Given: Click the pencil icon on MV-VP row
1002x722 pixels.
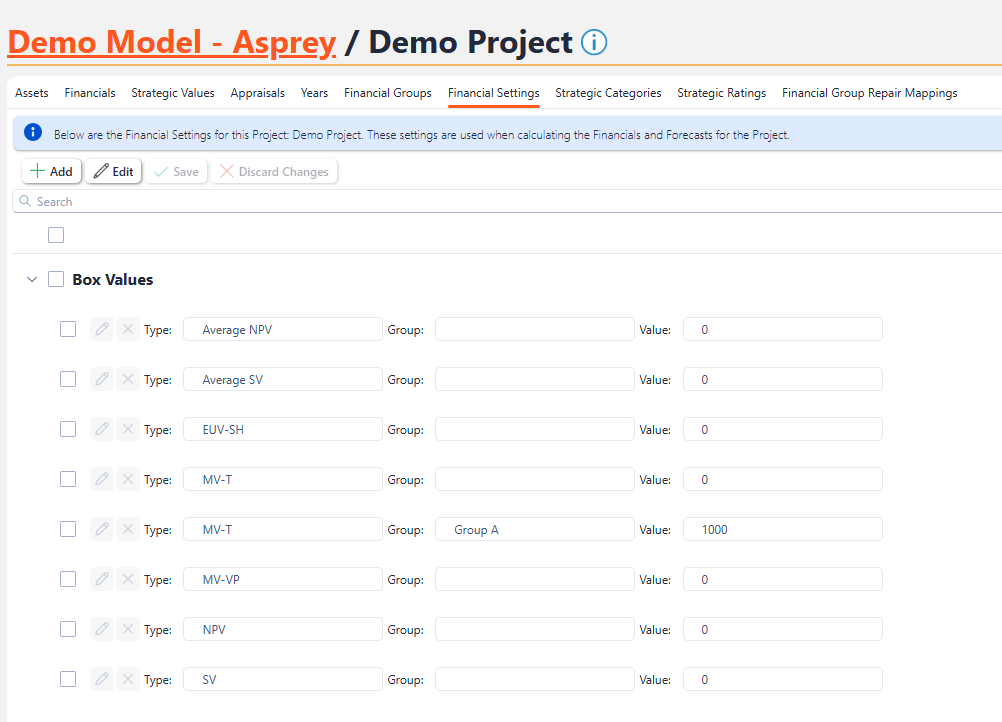Looking at the screenshot, I should 102,579.
